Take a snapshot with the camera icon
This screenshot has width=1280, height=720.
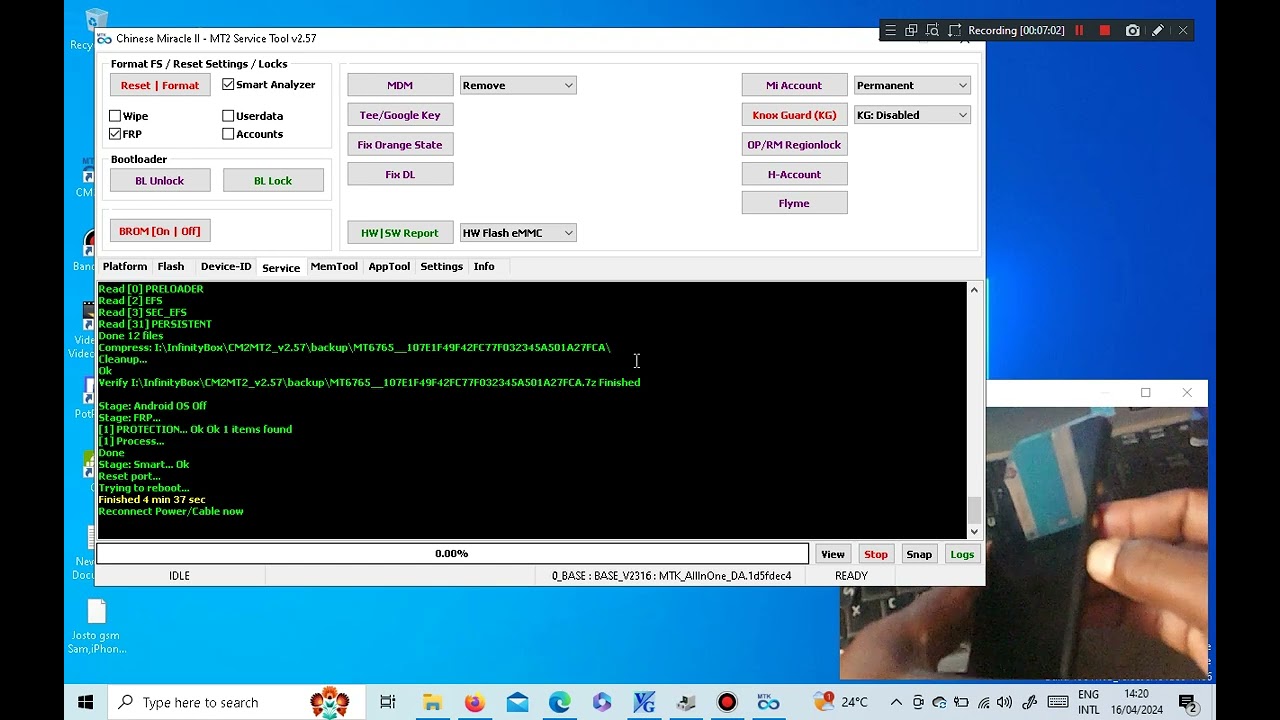[1133, 30]
